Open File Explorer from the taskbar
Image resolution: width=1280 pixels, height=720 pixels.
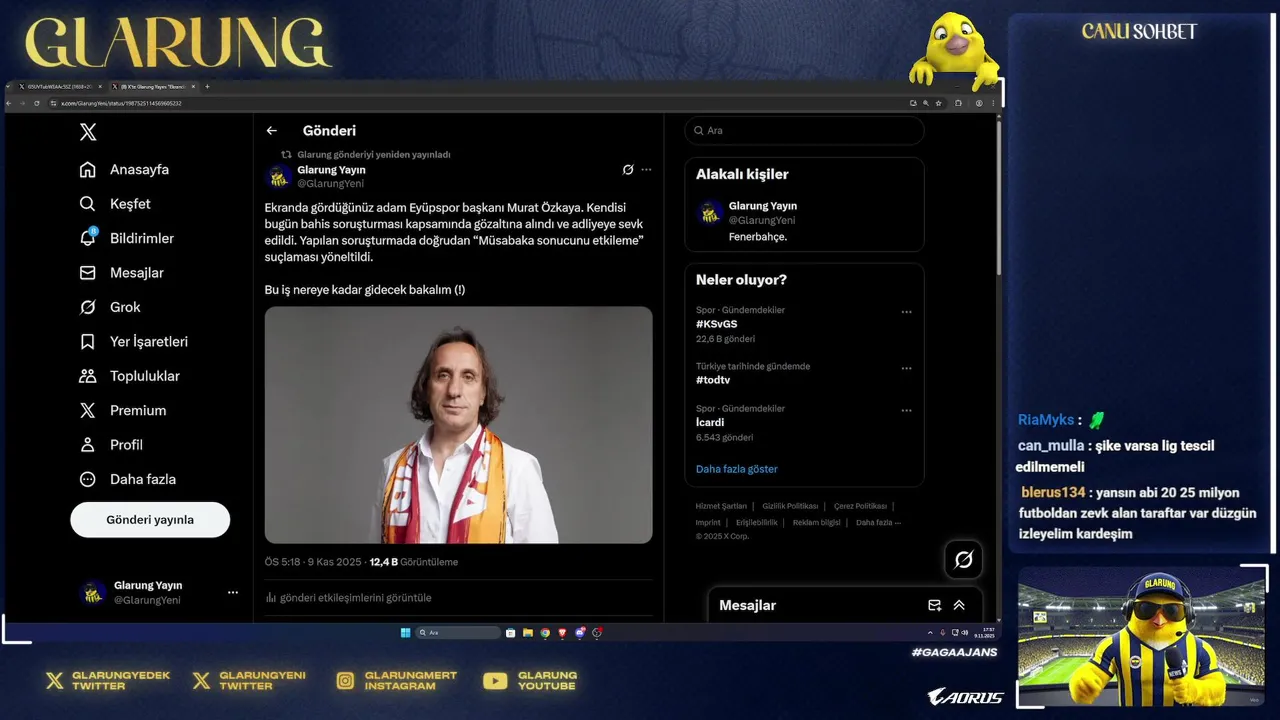527,632
